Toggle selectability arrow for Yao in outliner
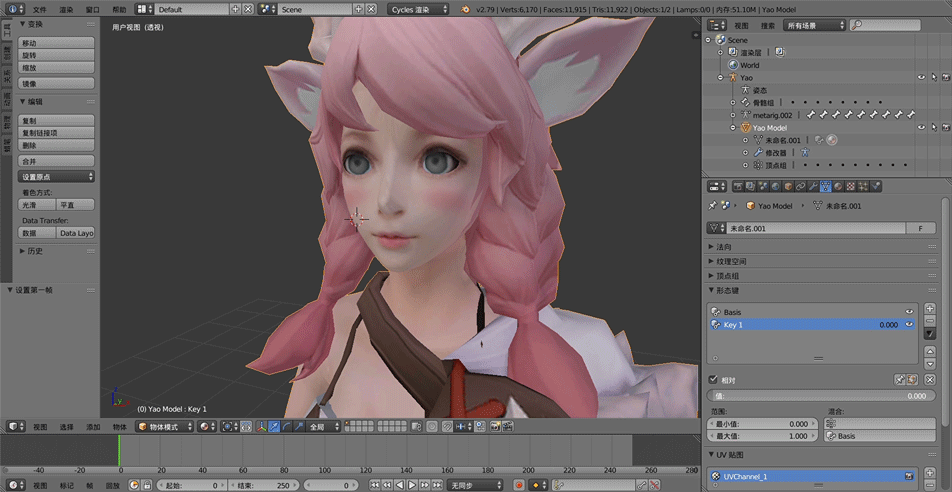952x492 pixels. point(934,77)
